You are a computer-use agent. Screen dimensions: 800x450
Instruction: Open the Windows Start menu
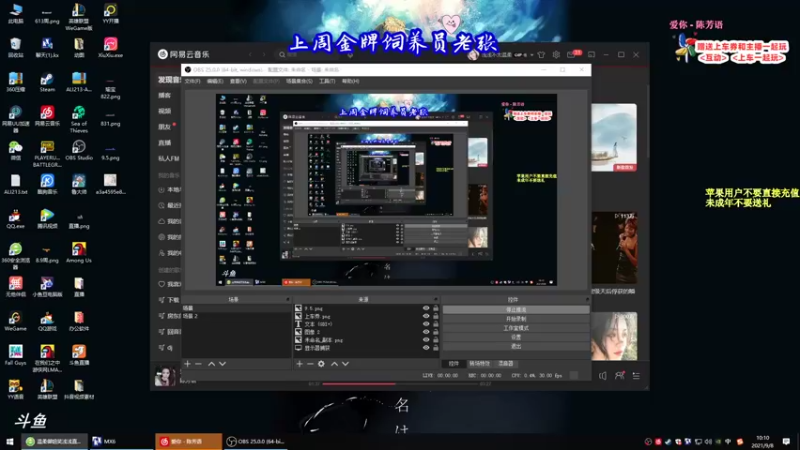10,441
